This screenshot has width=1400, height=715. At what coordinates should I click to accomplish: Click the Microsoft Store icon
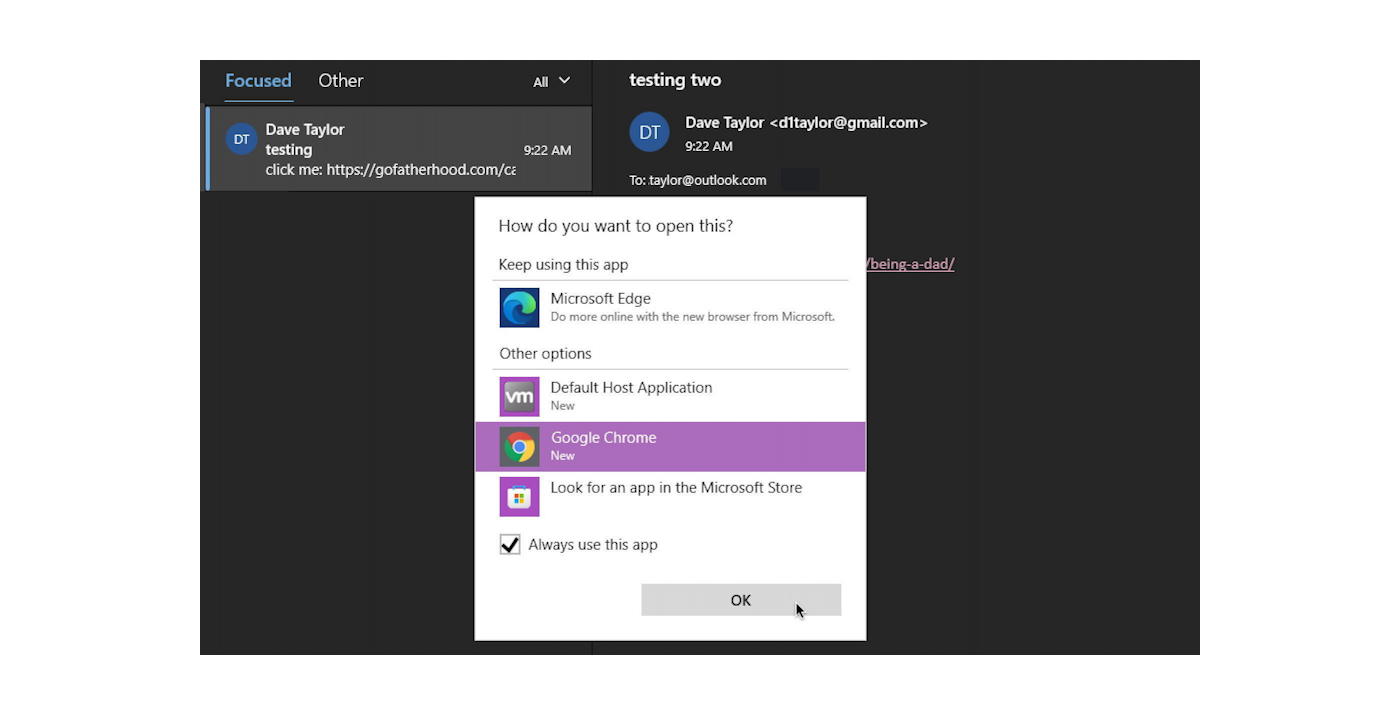(x=519, y=496)
